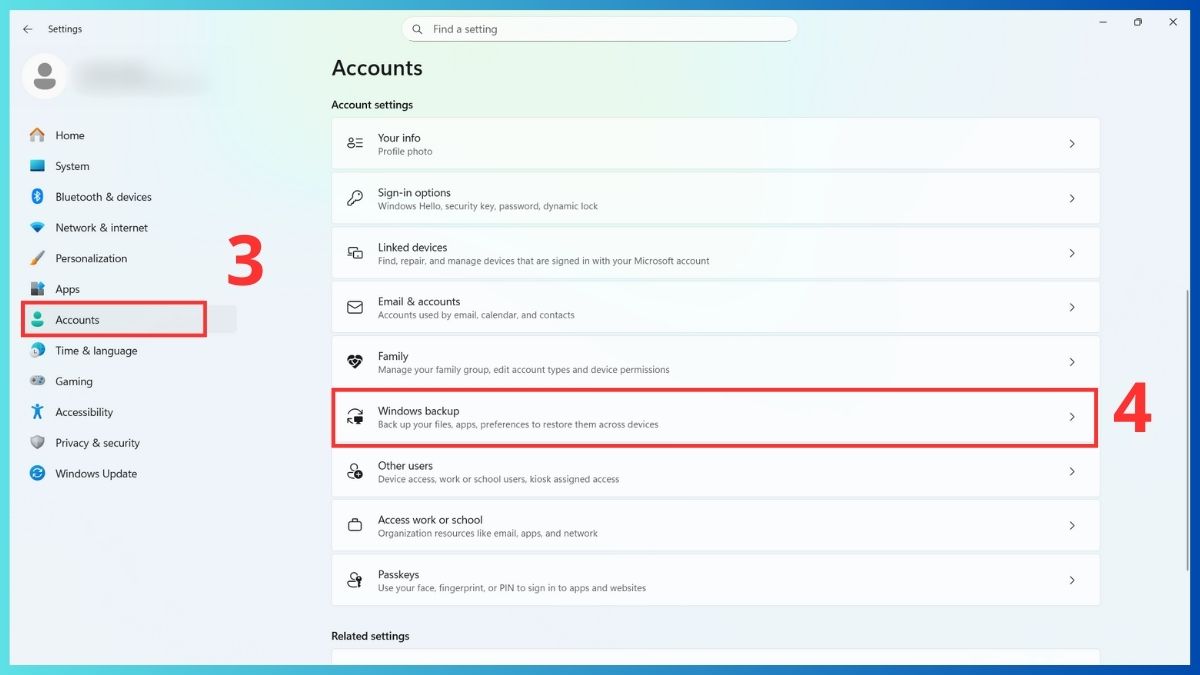The image size is (1200, 675).
Task: Click the Personalization paintbrush icon
Action: (37, 258)
